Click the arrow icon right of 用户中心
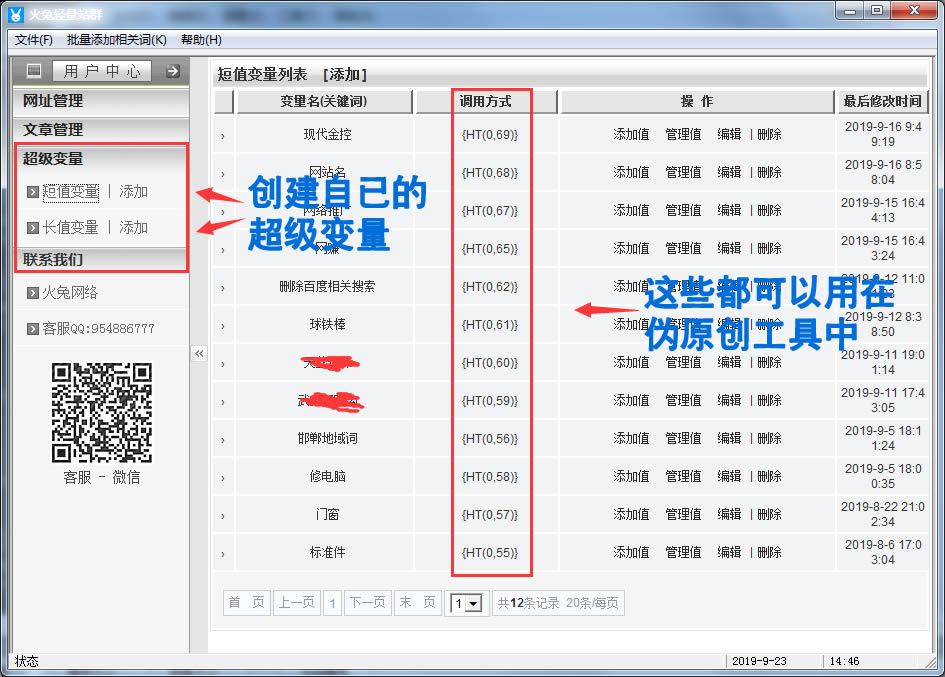 coord(172,71)
